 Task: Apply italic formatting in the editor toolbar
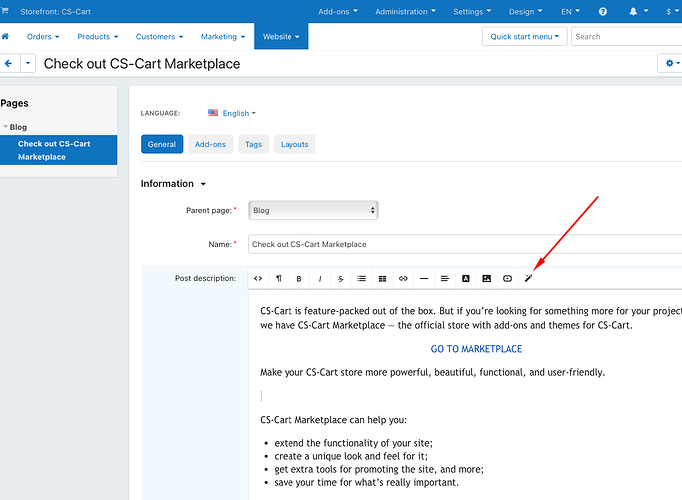click(320, 278)
